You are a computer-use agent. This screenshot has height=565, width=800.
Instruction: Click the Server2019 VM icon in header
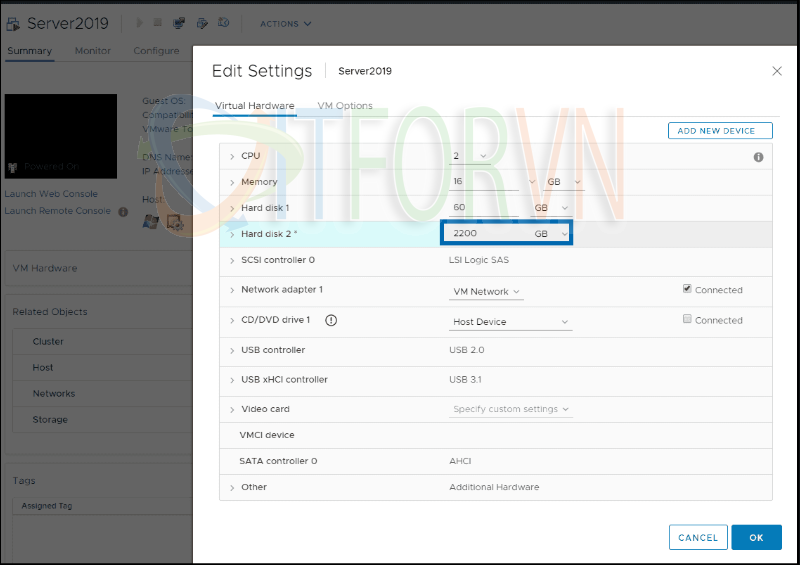point(13,23)
